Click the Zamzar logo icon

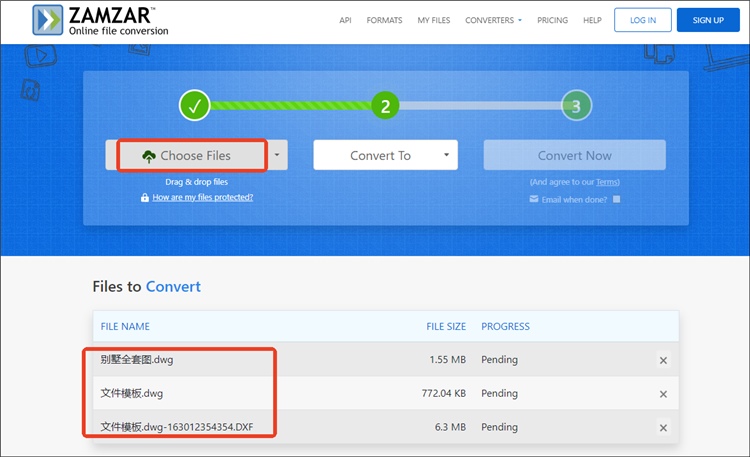tap(47, 20)
